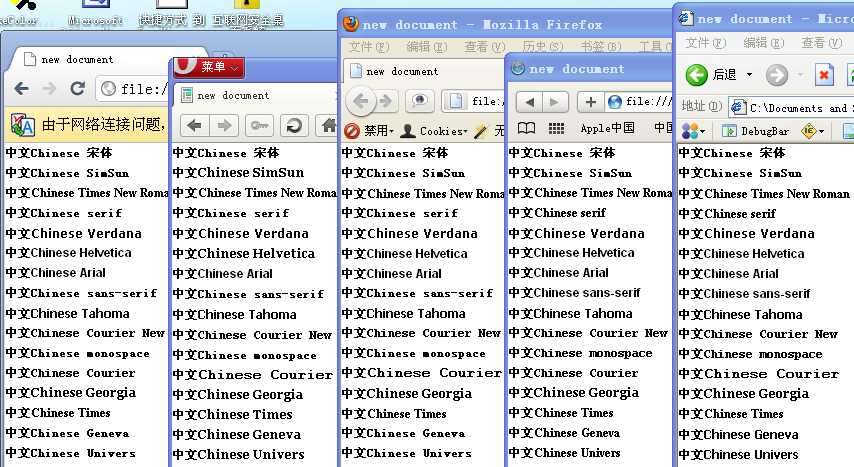Click the forward arrow in Firefox
The width and height of the screenshot is (854, 467).
[386, 101]
